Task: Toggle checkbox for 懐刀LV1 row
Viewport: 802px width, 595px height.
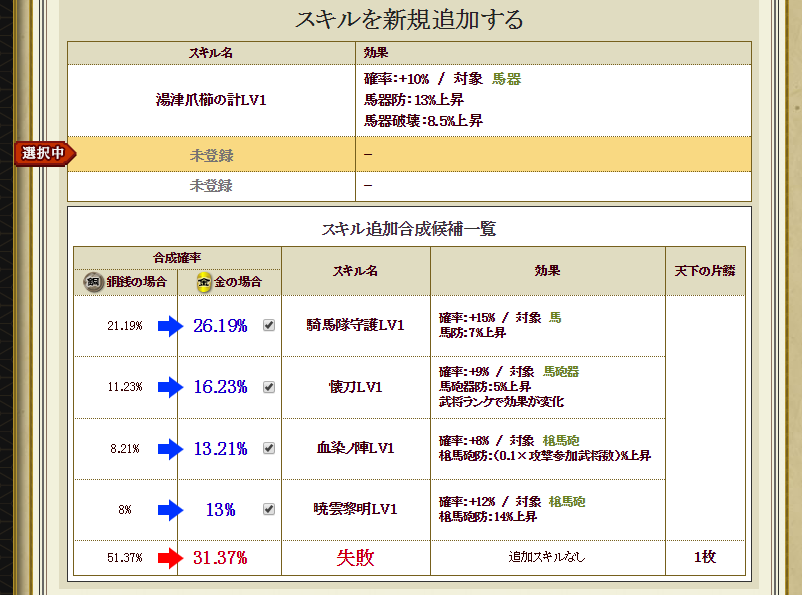Action: click(x=269, y=387)
